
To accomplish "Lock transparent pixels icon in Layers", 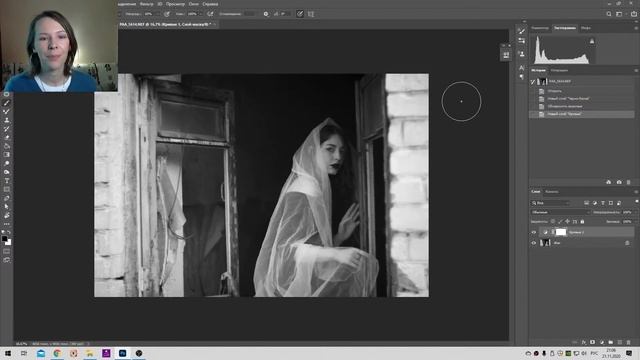I will pyautogui.click(x=553, y=222).
